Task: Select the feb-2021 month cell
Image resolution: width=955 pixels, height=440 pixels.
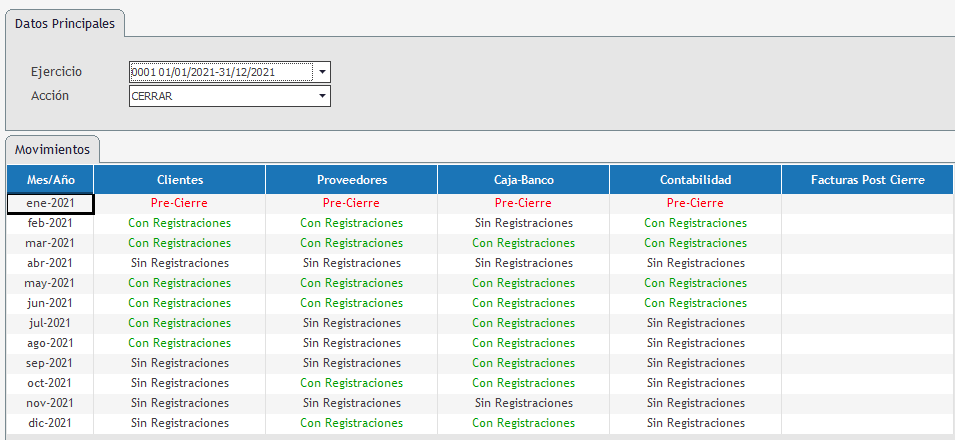Action: (x=50, y=223)
